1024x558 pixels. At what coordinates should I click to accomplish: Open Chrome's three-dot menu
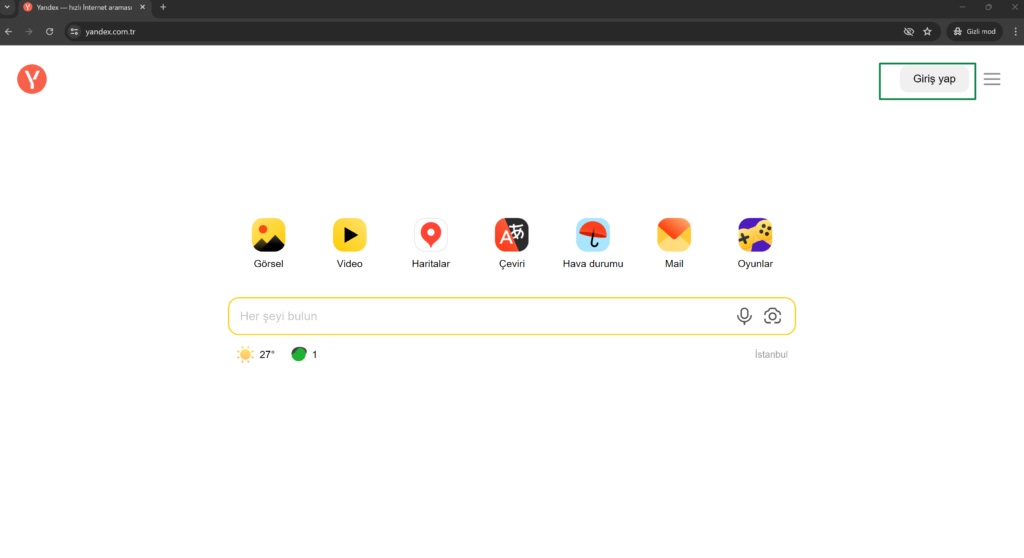(x=1015, y=31)
